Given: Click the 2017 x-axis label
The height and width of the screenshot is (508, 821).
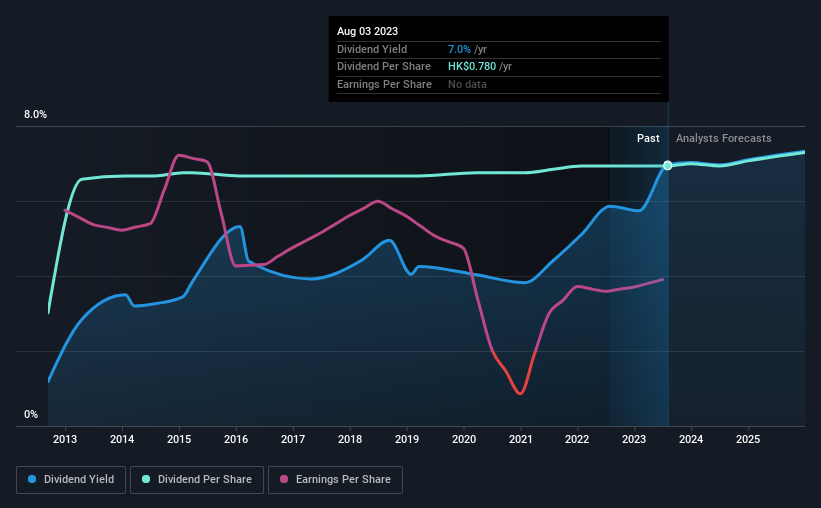Looking at the screenshot, I should [x=293, y=439].
